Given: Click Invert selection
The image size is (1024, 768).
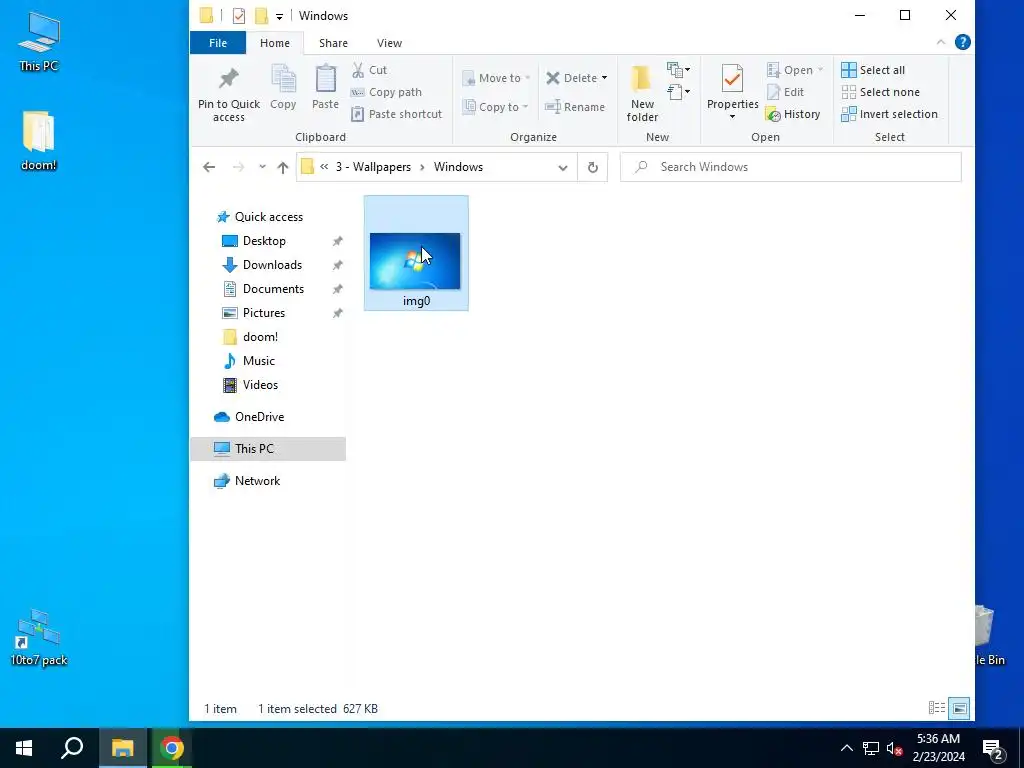Looking at the screenshot, I should pyautogui.click(x=889, y=114).
